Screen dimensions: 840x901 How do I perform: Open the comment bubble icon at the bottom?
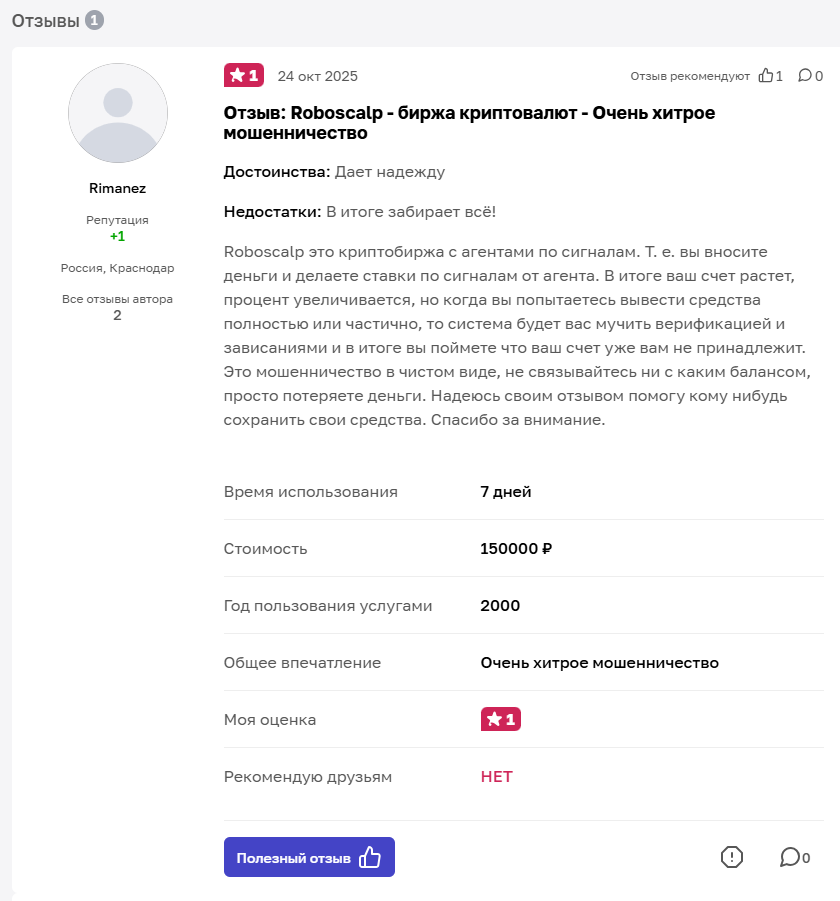pos(789,857)
